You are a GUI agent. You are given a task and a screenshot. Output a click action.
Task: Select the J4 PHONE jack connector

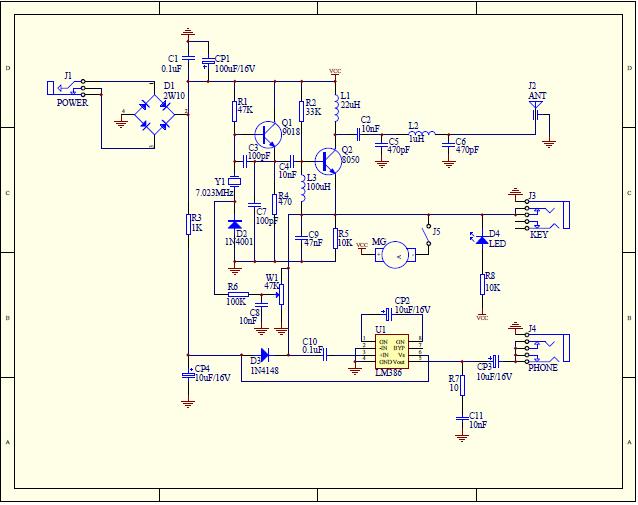tap(542, 348)
